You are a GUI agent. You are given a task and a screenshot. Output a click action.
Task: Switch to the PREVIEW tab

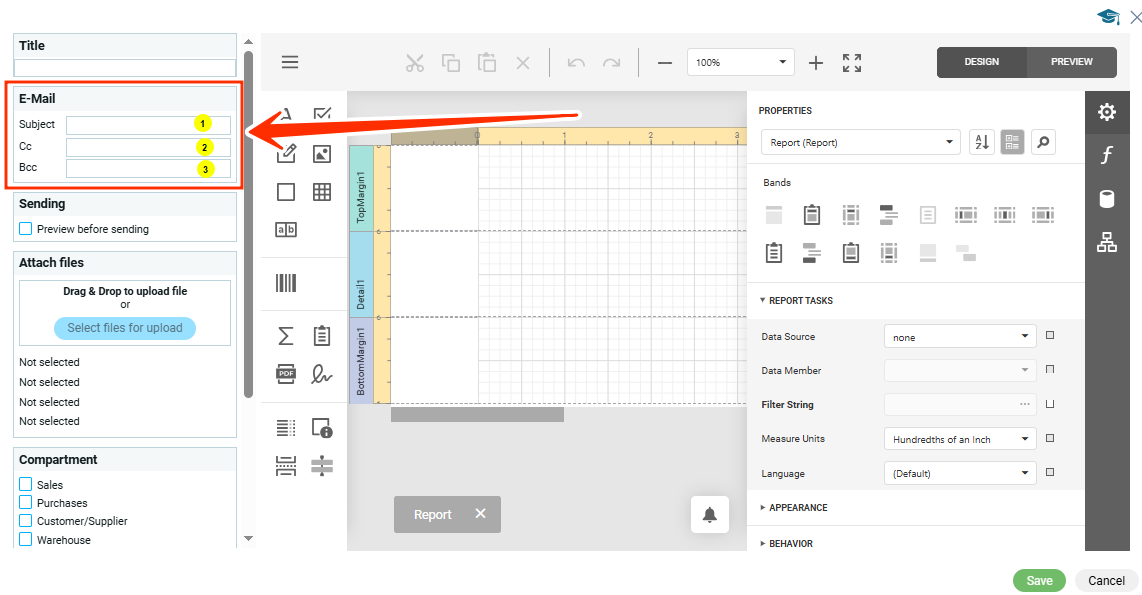pos(1071,62)
